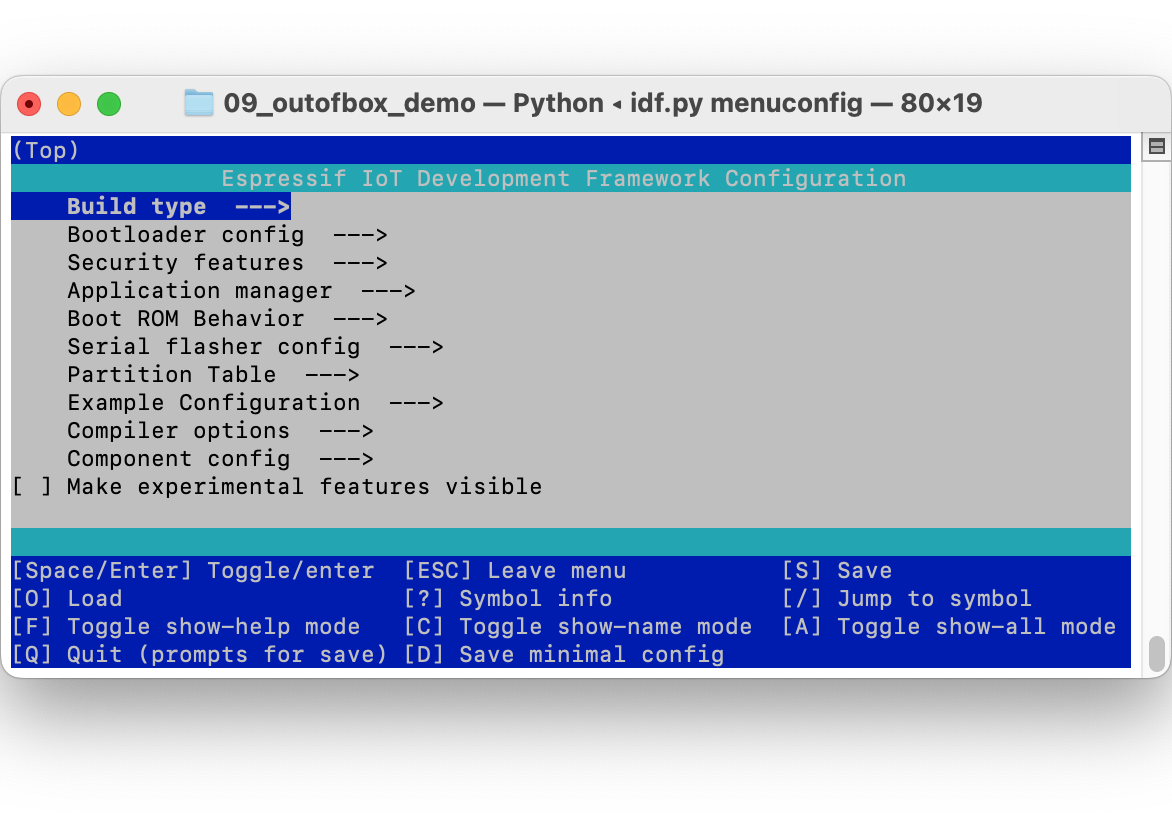Click the [C] Toggle show-name mode hint
The width and height of the screenshot is (1172, 826).
578,627
